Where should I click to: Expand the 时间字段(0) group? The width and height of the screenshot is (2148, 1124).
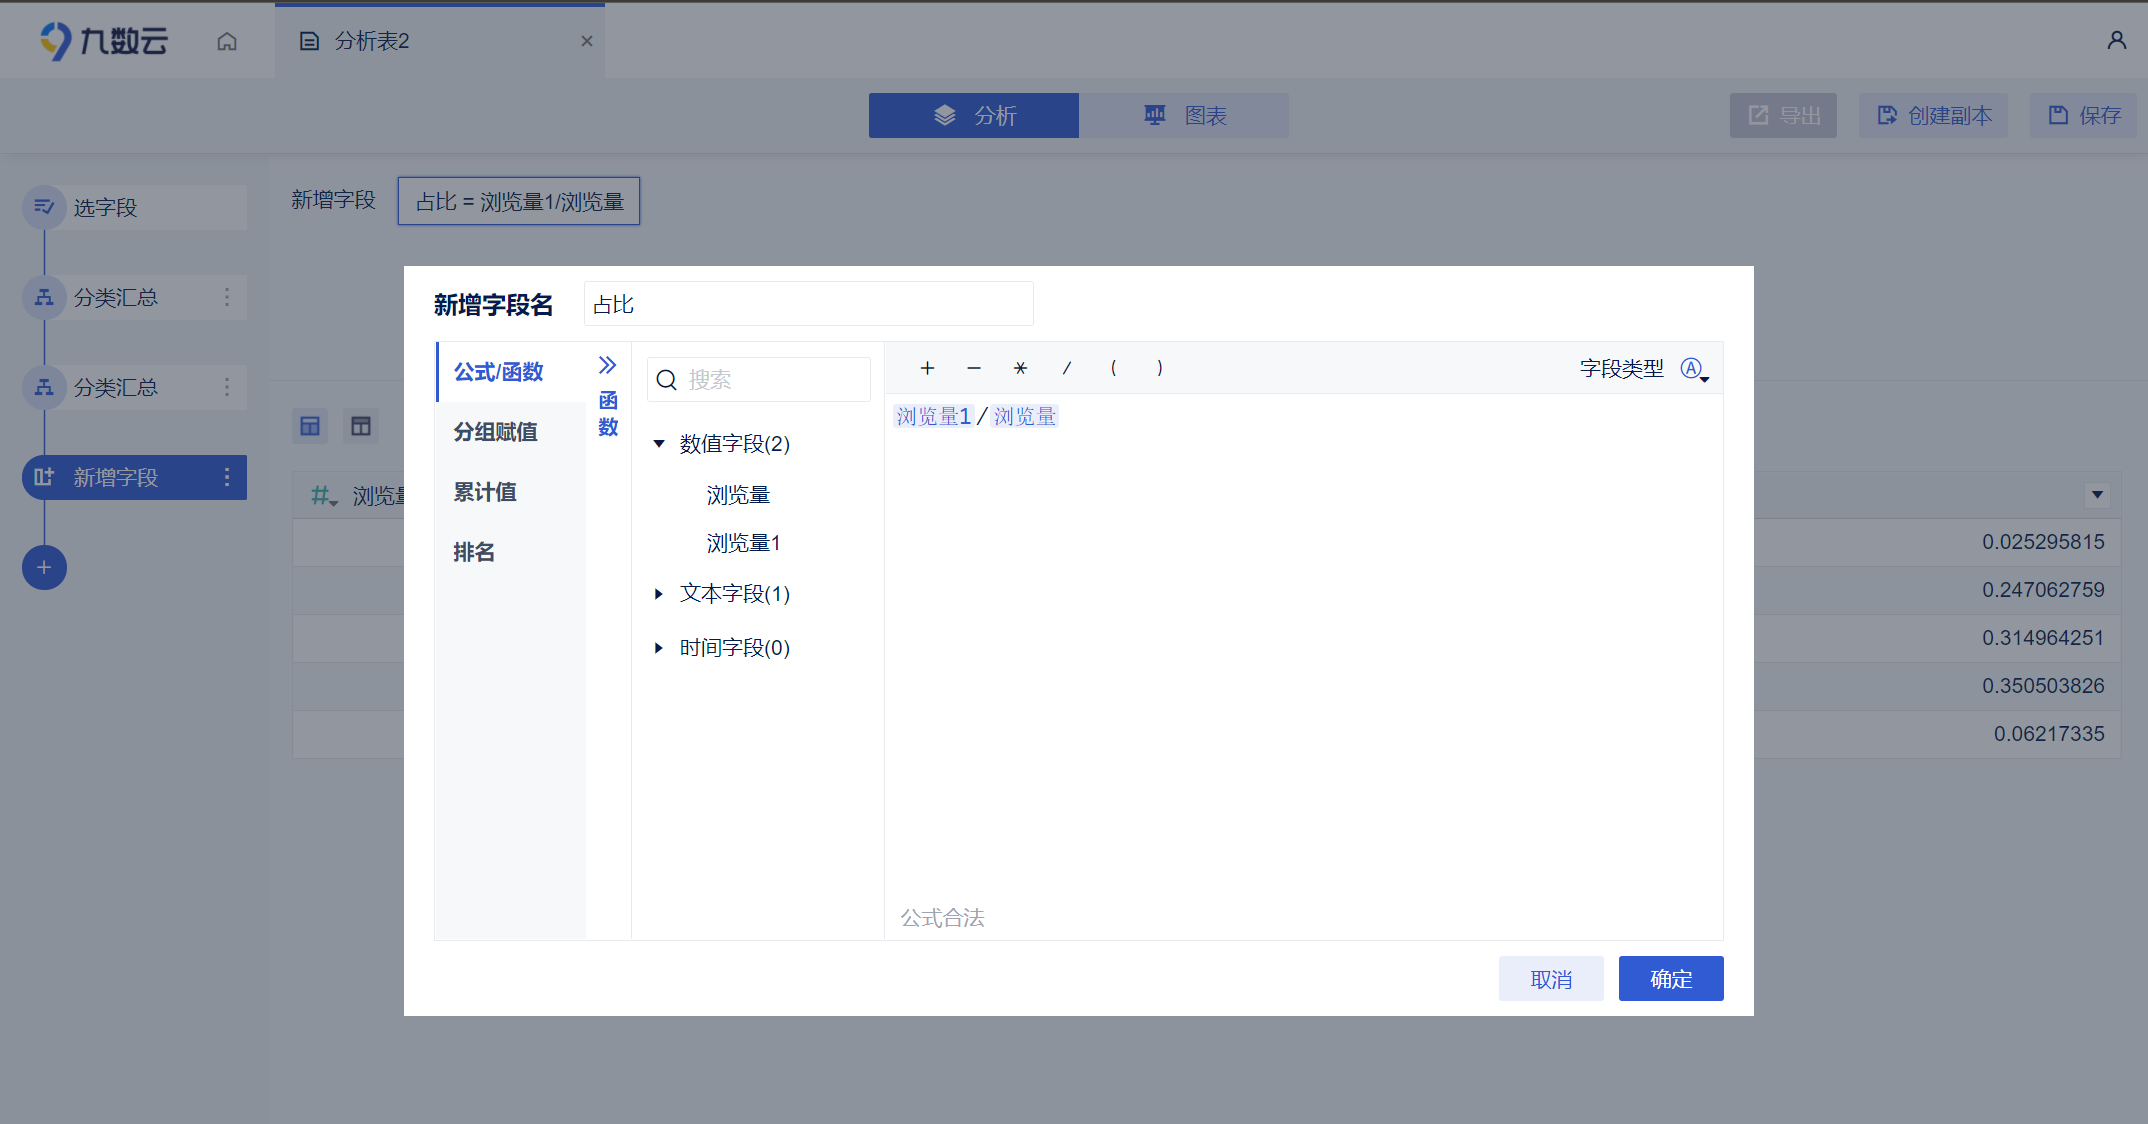point(659,648)
